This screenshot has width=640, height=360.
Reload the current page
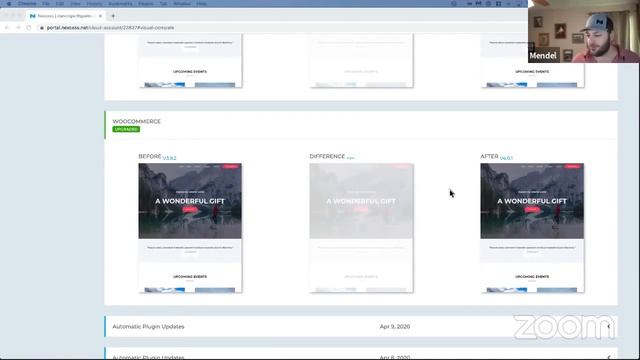[x=29, y=28]
